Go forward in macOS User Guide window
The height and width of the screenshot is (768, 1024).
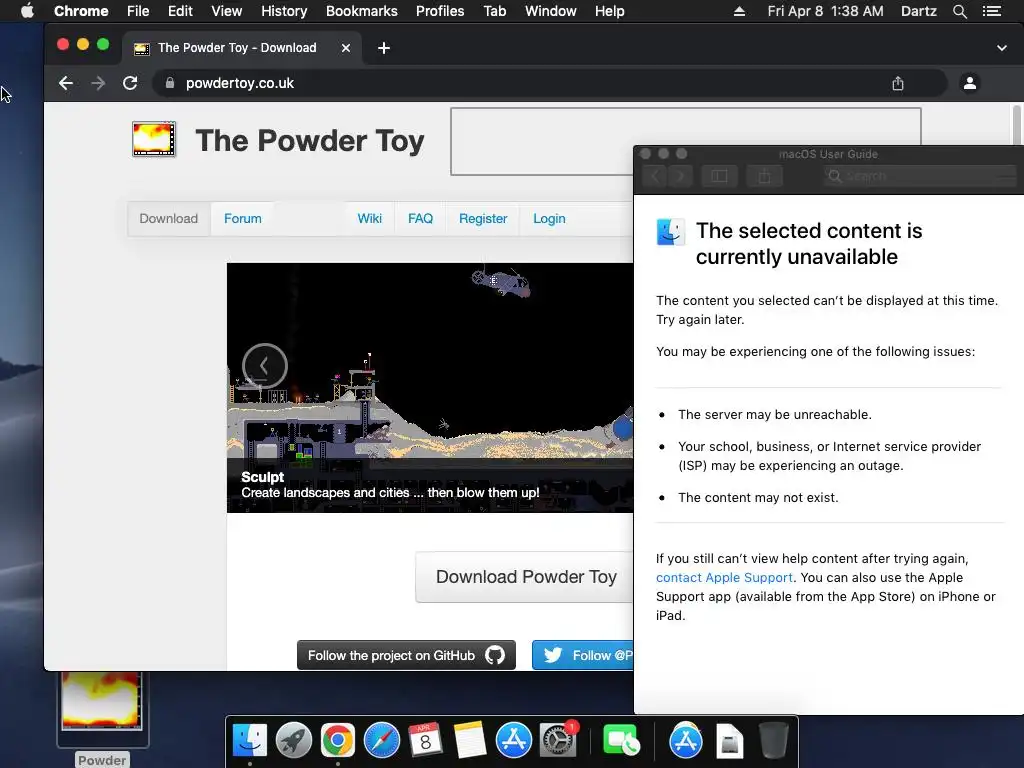pos(680,176)
